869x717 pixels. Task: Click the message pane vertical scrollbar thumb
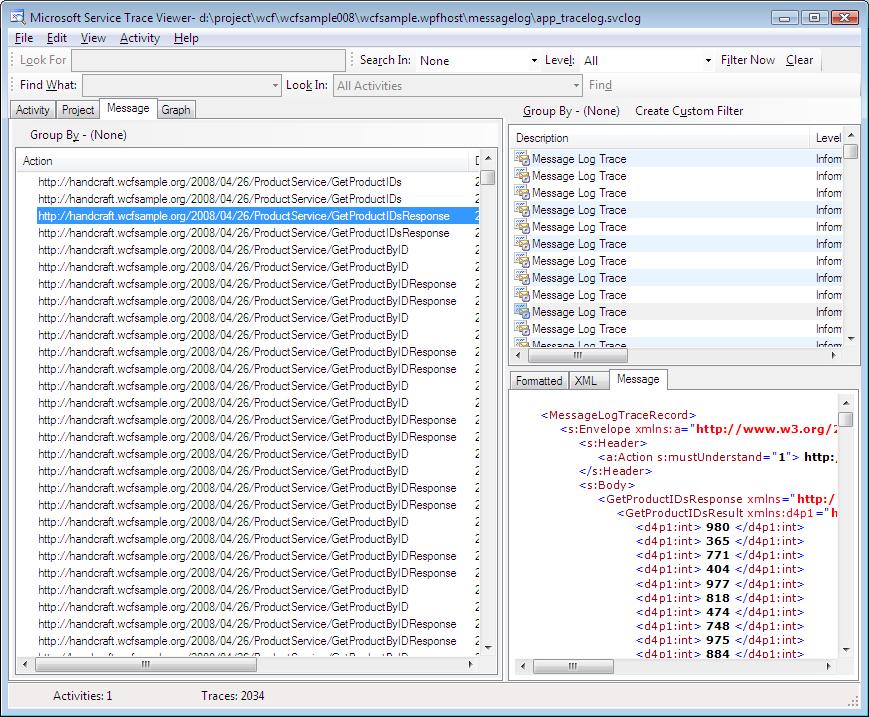point(846,419)
